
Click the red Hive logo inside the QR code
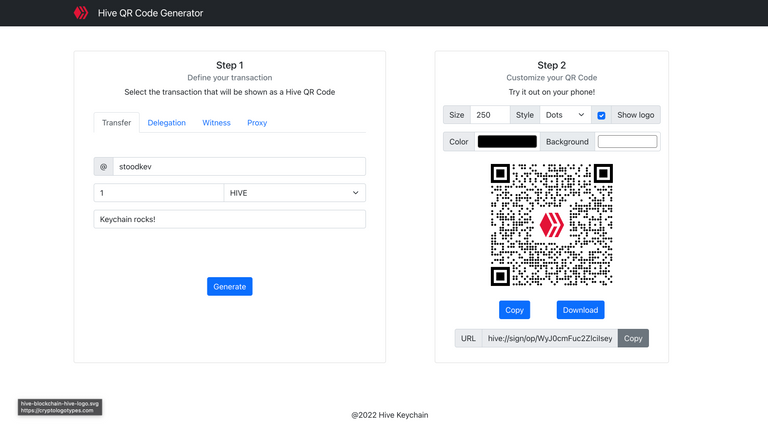(552, 225)
